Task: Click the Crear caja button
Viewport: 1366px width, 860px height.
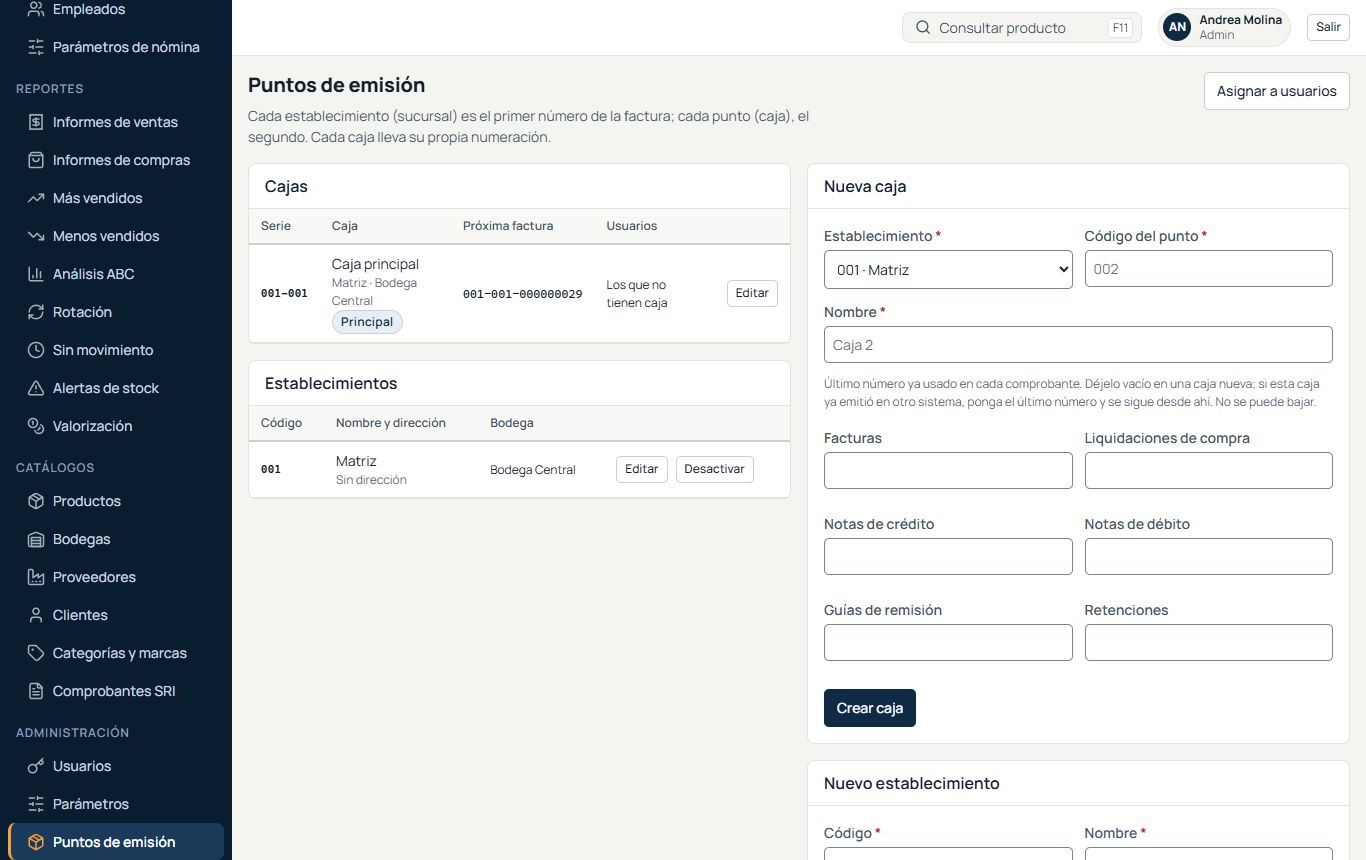Action: coord(870,708)
